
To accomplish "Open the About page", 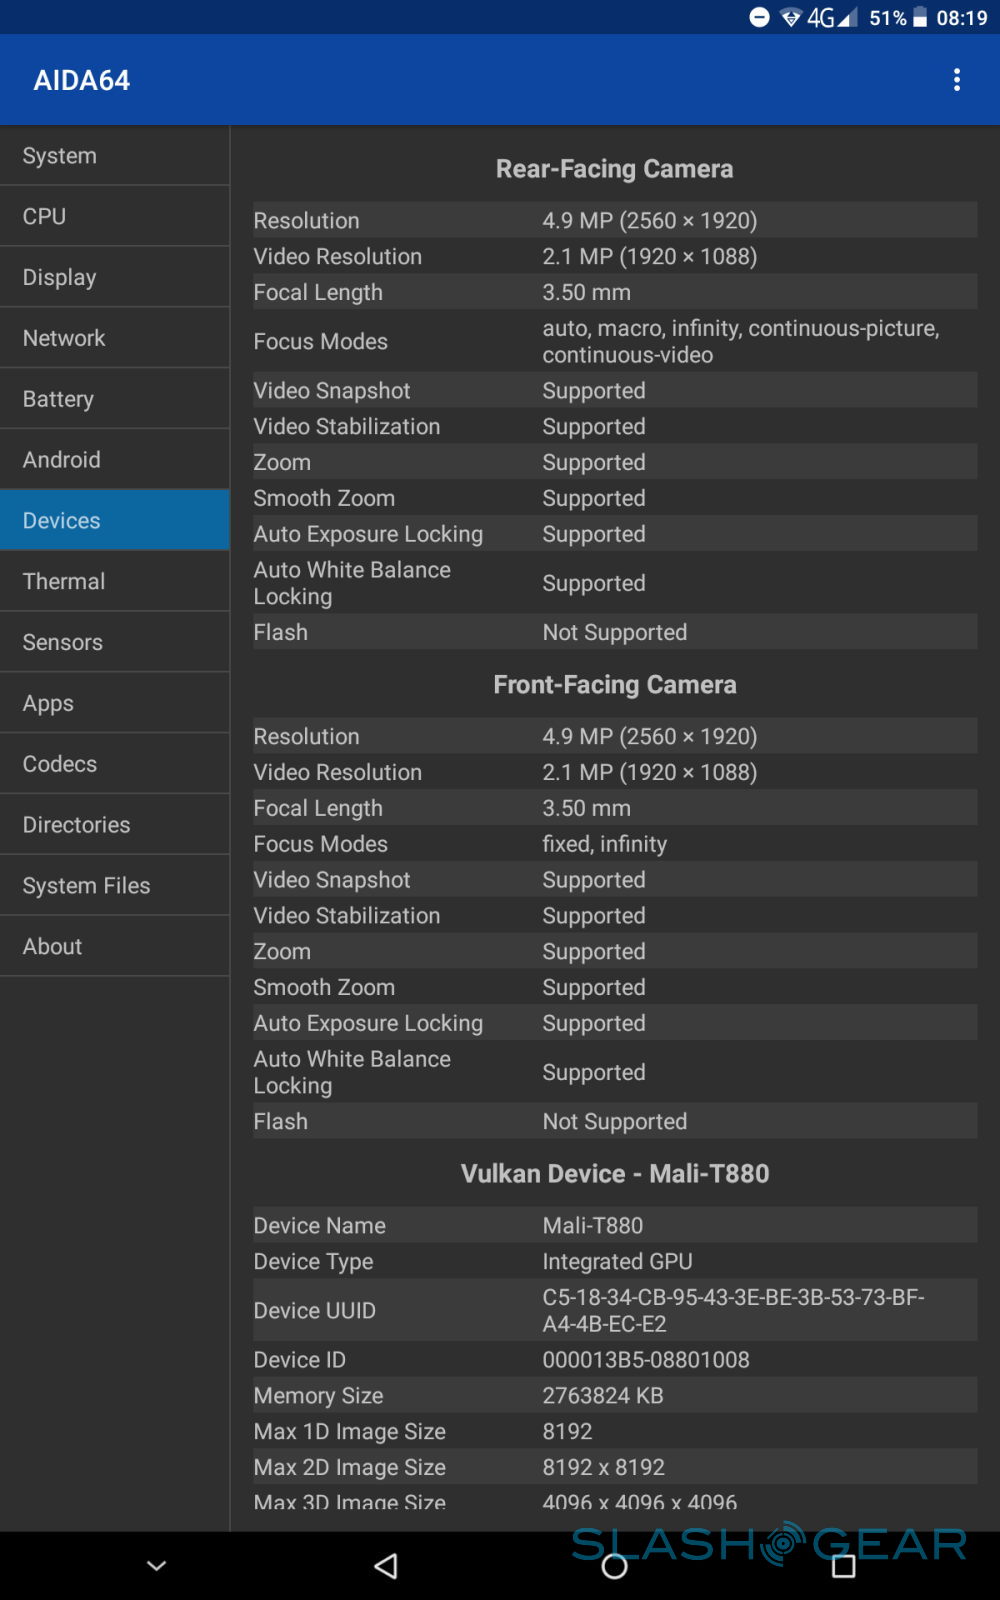I will [115, 947].
